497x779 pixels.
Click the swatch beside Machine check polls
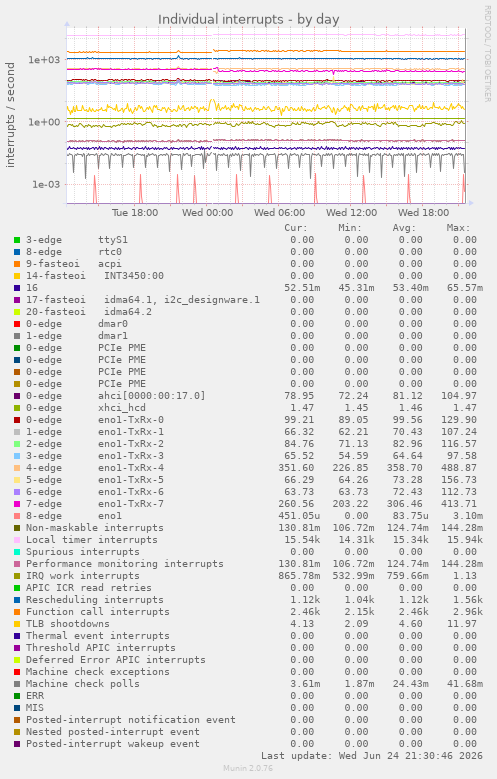click(17, 684)
